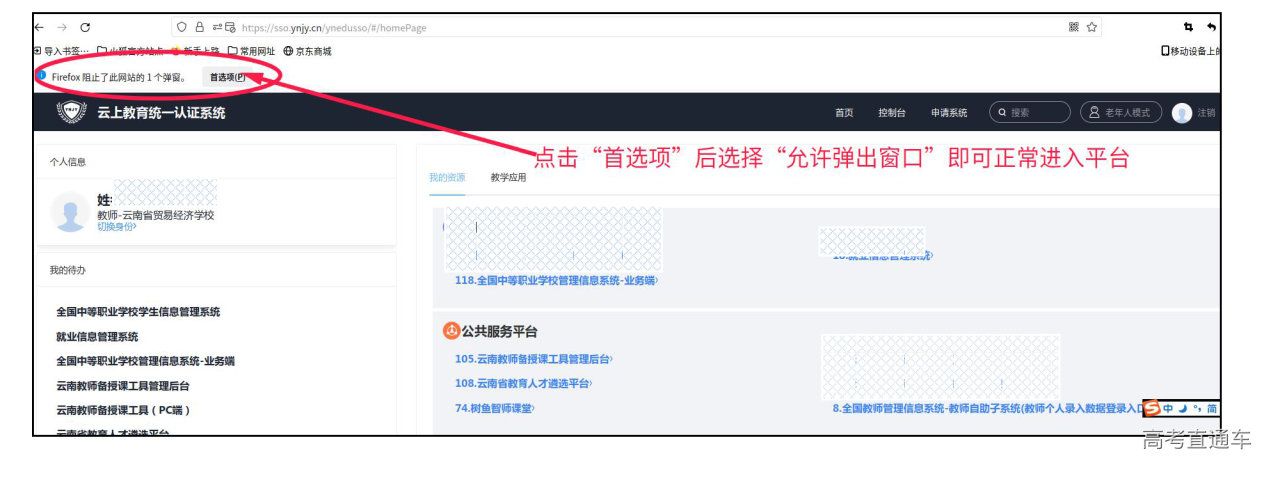1280x479 pixels.
Task: Bookmark this page with the star icon
Action: (x=1092, y=27)
